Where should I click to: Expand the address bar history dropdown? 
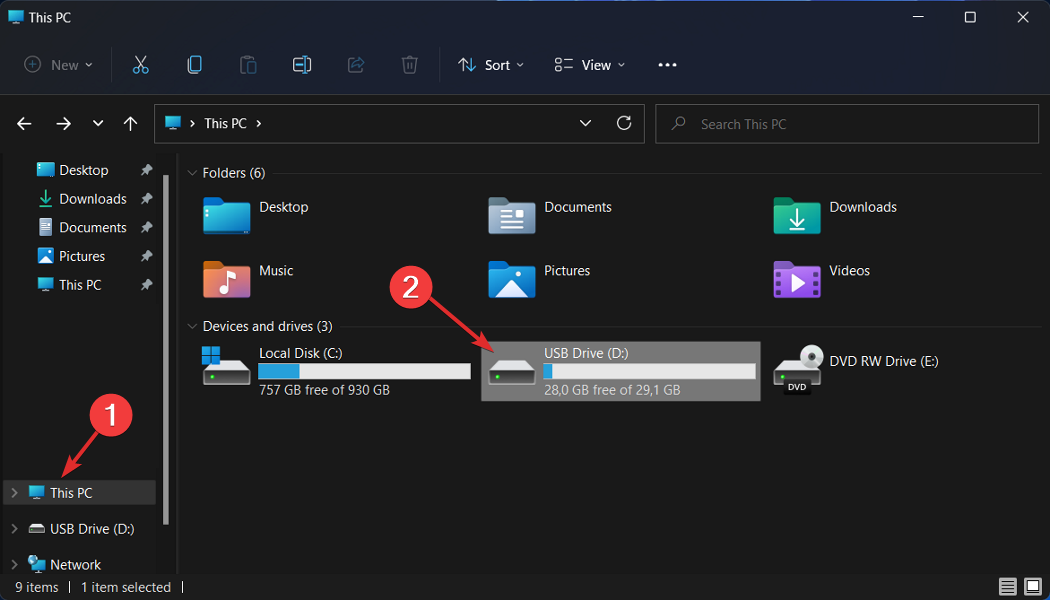pyautogui.click(x=585, y=123)
